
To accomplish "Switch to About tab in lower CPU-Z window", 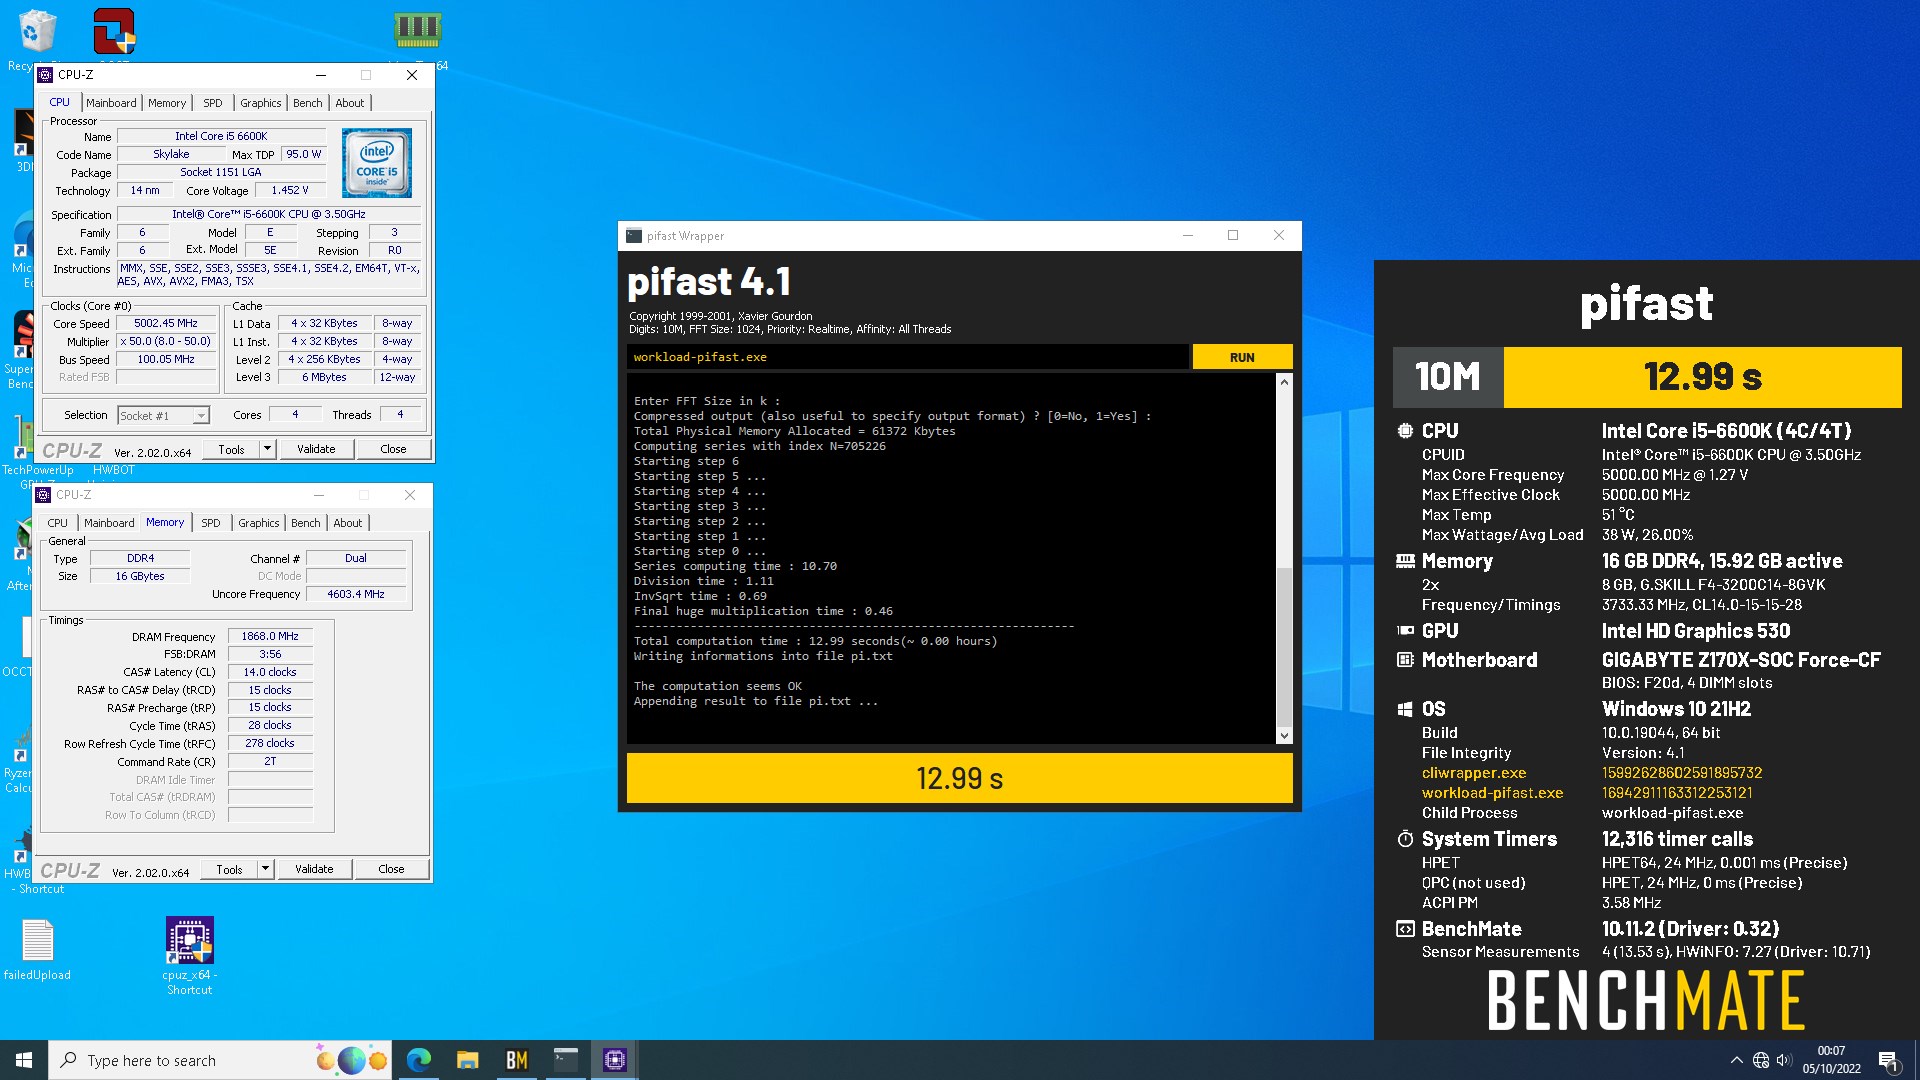I will click(x=348, y=523).
